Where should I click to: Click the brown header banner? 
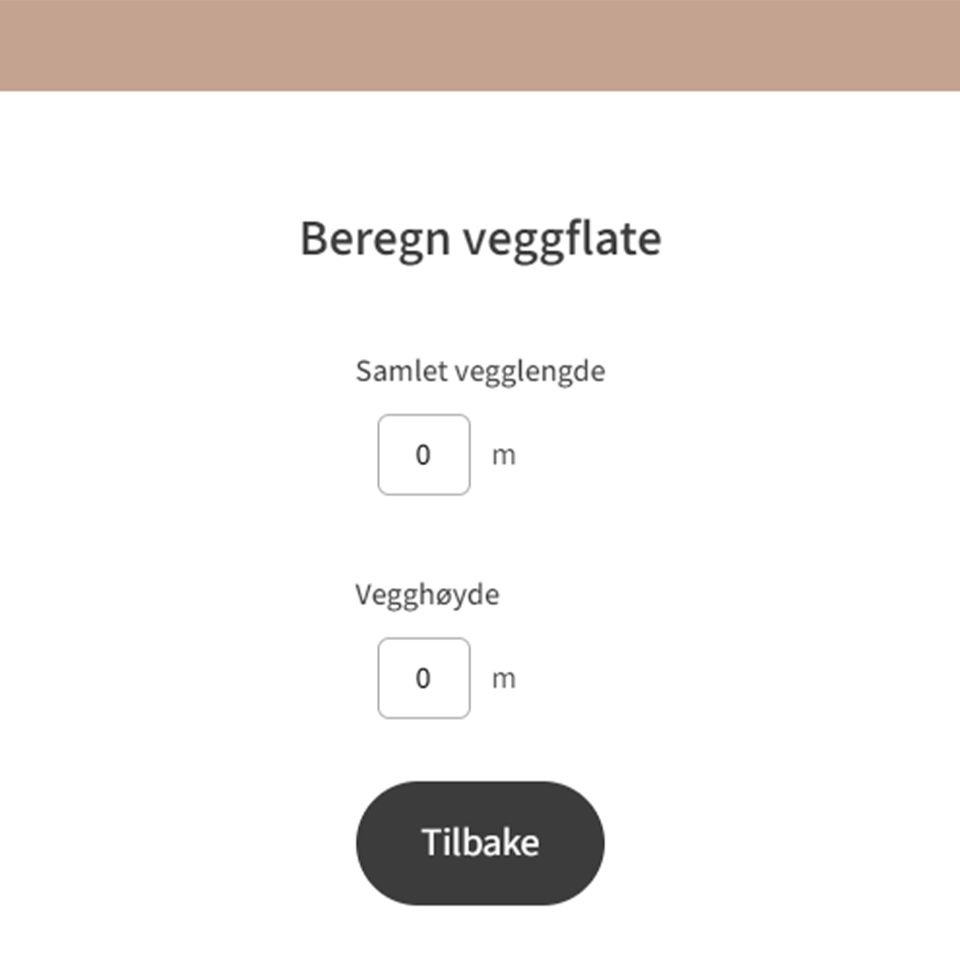click(480, 45)
